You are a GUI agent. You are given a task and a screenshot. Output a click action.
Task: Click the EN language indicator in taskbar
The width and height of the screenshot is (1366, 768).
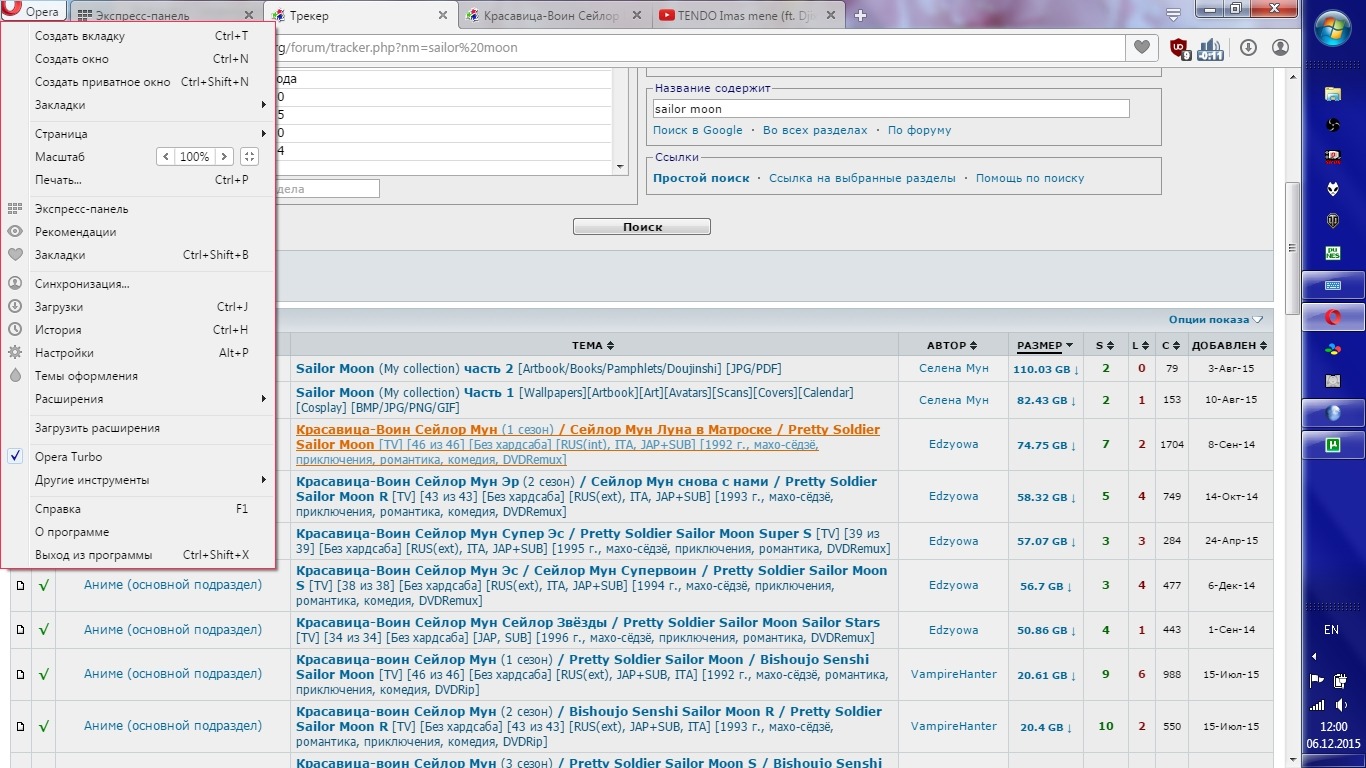1331,630
